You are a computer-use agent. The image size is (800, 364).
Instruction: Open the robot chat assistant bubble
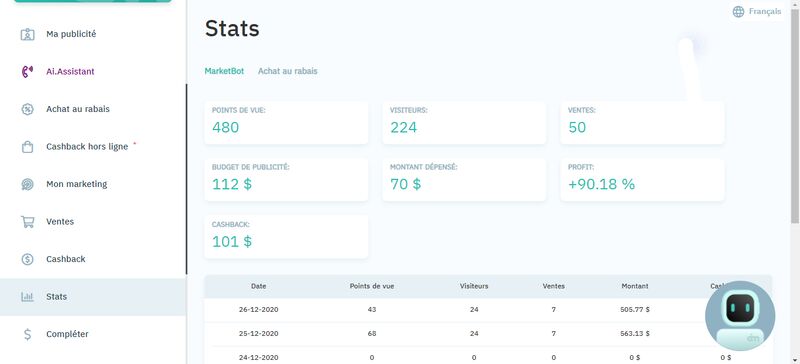(740, 316)
